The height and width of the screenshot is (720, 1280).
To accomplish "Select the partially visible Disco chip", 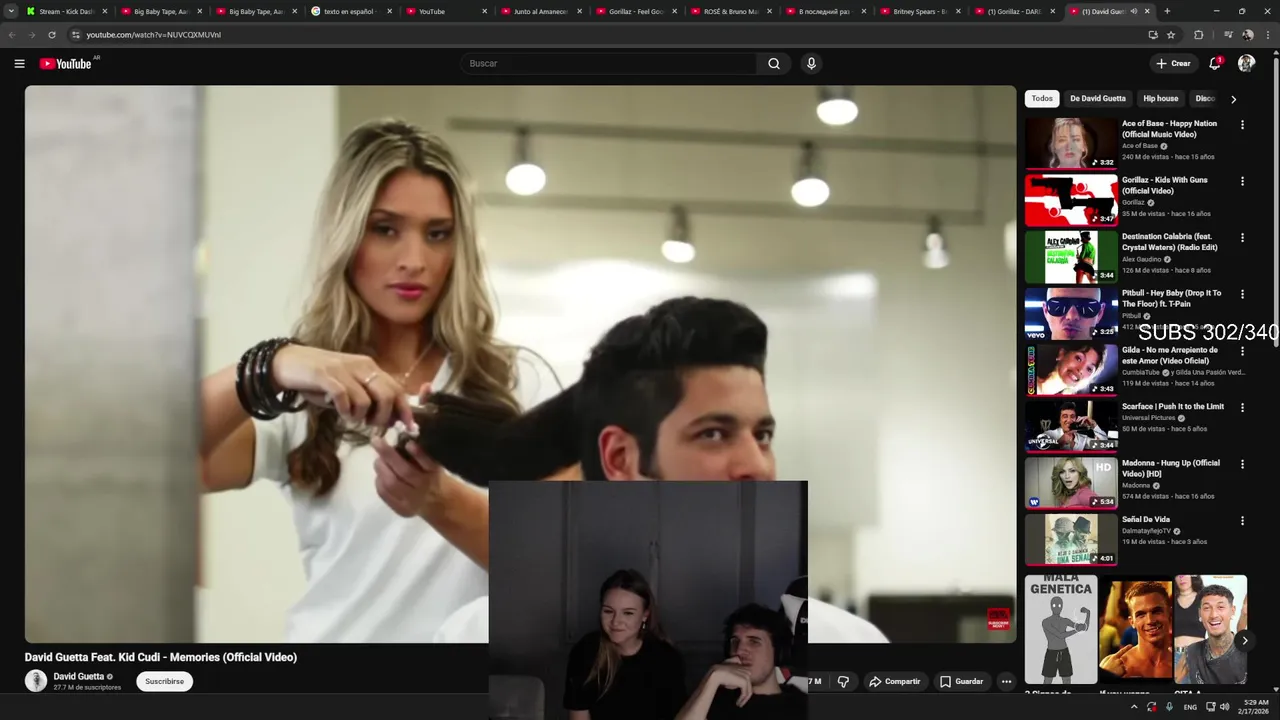I will tap(1205, 98).
